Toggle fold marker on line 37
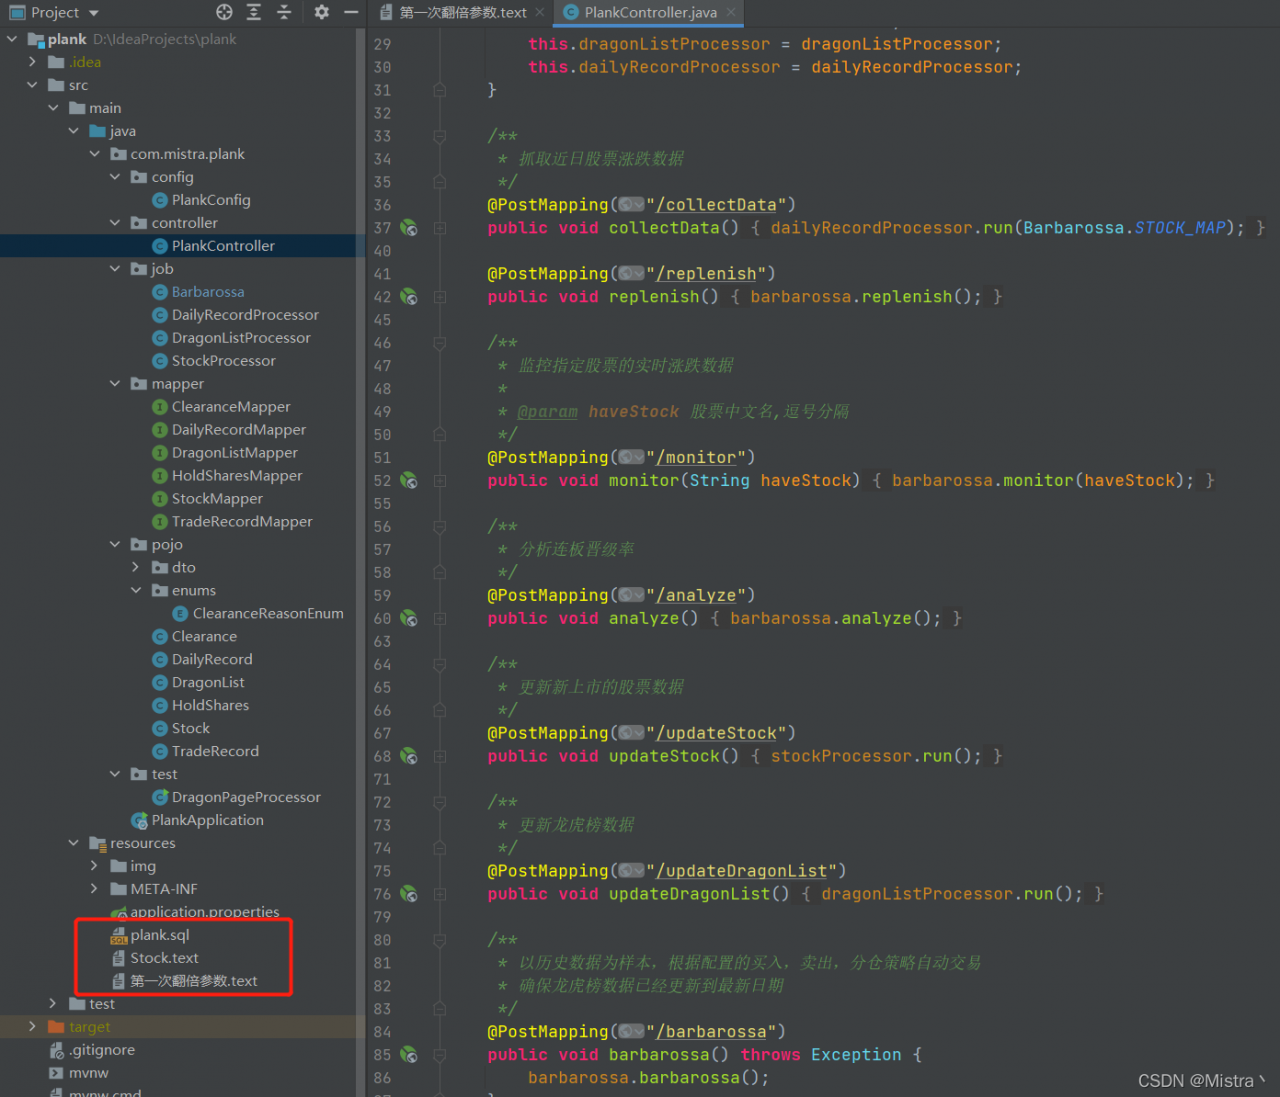This screenshot has height=1097, width=1280. point(440,228)
